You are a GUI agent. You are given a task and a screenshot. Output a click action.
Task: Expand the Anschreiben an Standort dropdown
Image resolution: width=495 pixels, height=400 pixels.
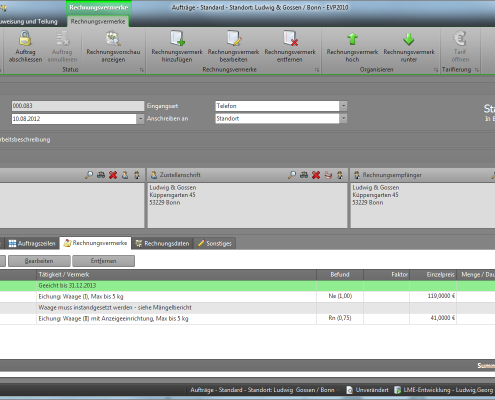click(343, 119)
